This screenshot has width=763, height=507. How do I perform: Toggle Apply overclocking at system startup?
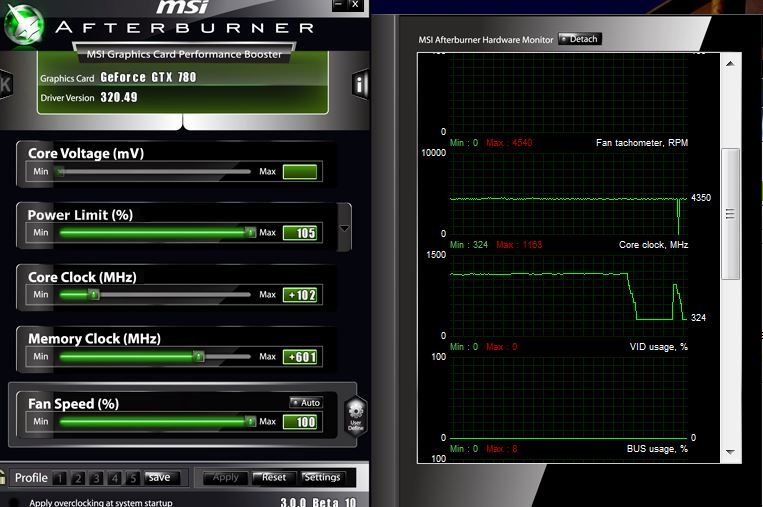[14, 502]
